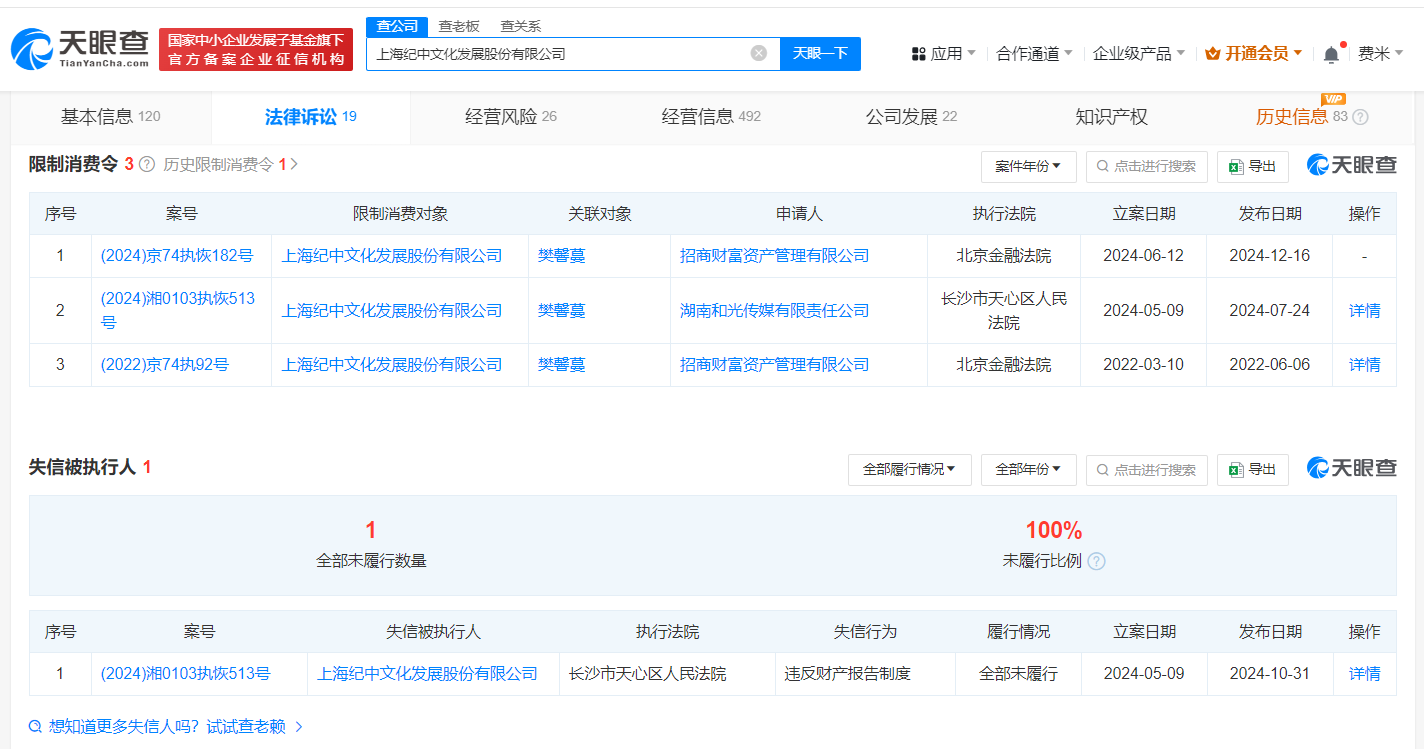Open the 案件年份 filter dropdown
1424x749 pixels.
[1028, 167]
